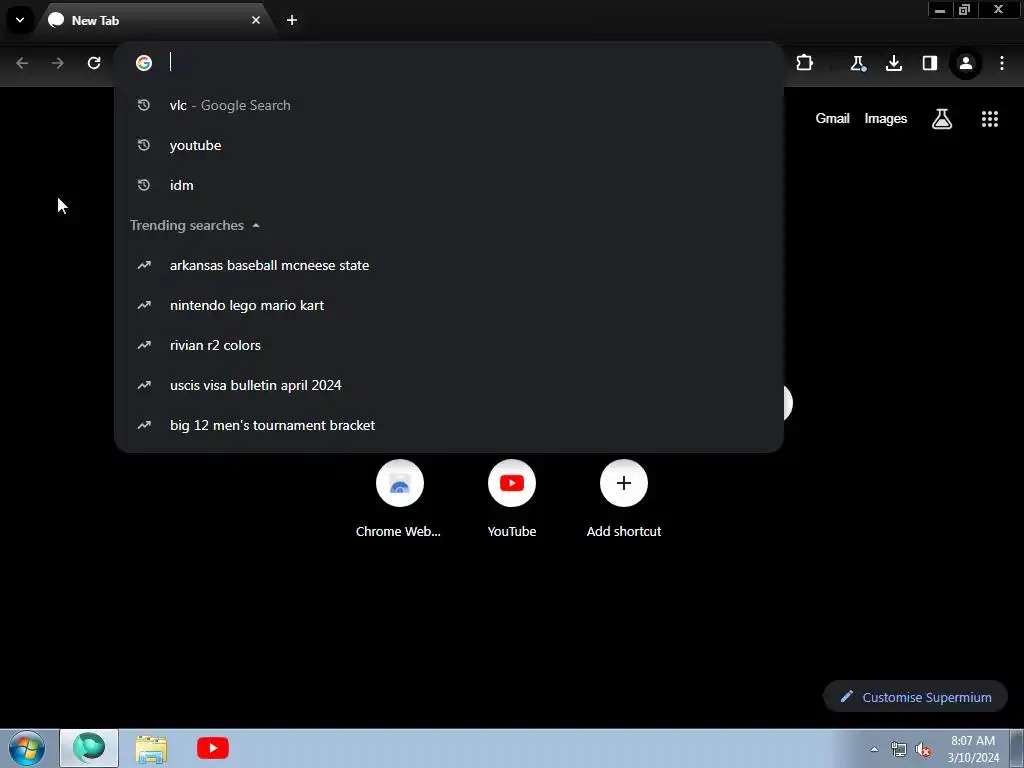This screenshot has height=768, width=1024.
Task: Open the Windows Start menu
Action: click(27, 748)
